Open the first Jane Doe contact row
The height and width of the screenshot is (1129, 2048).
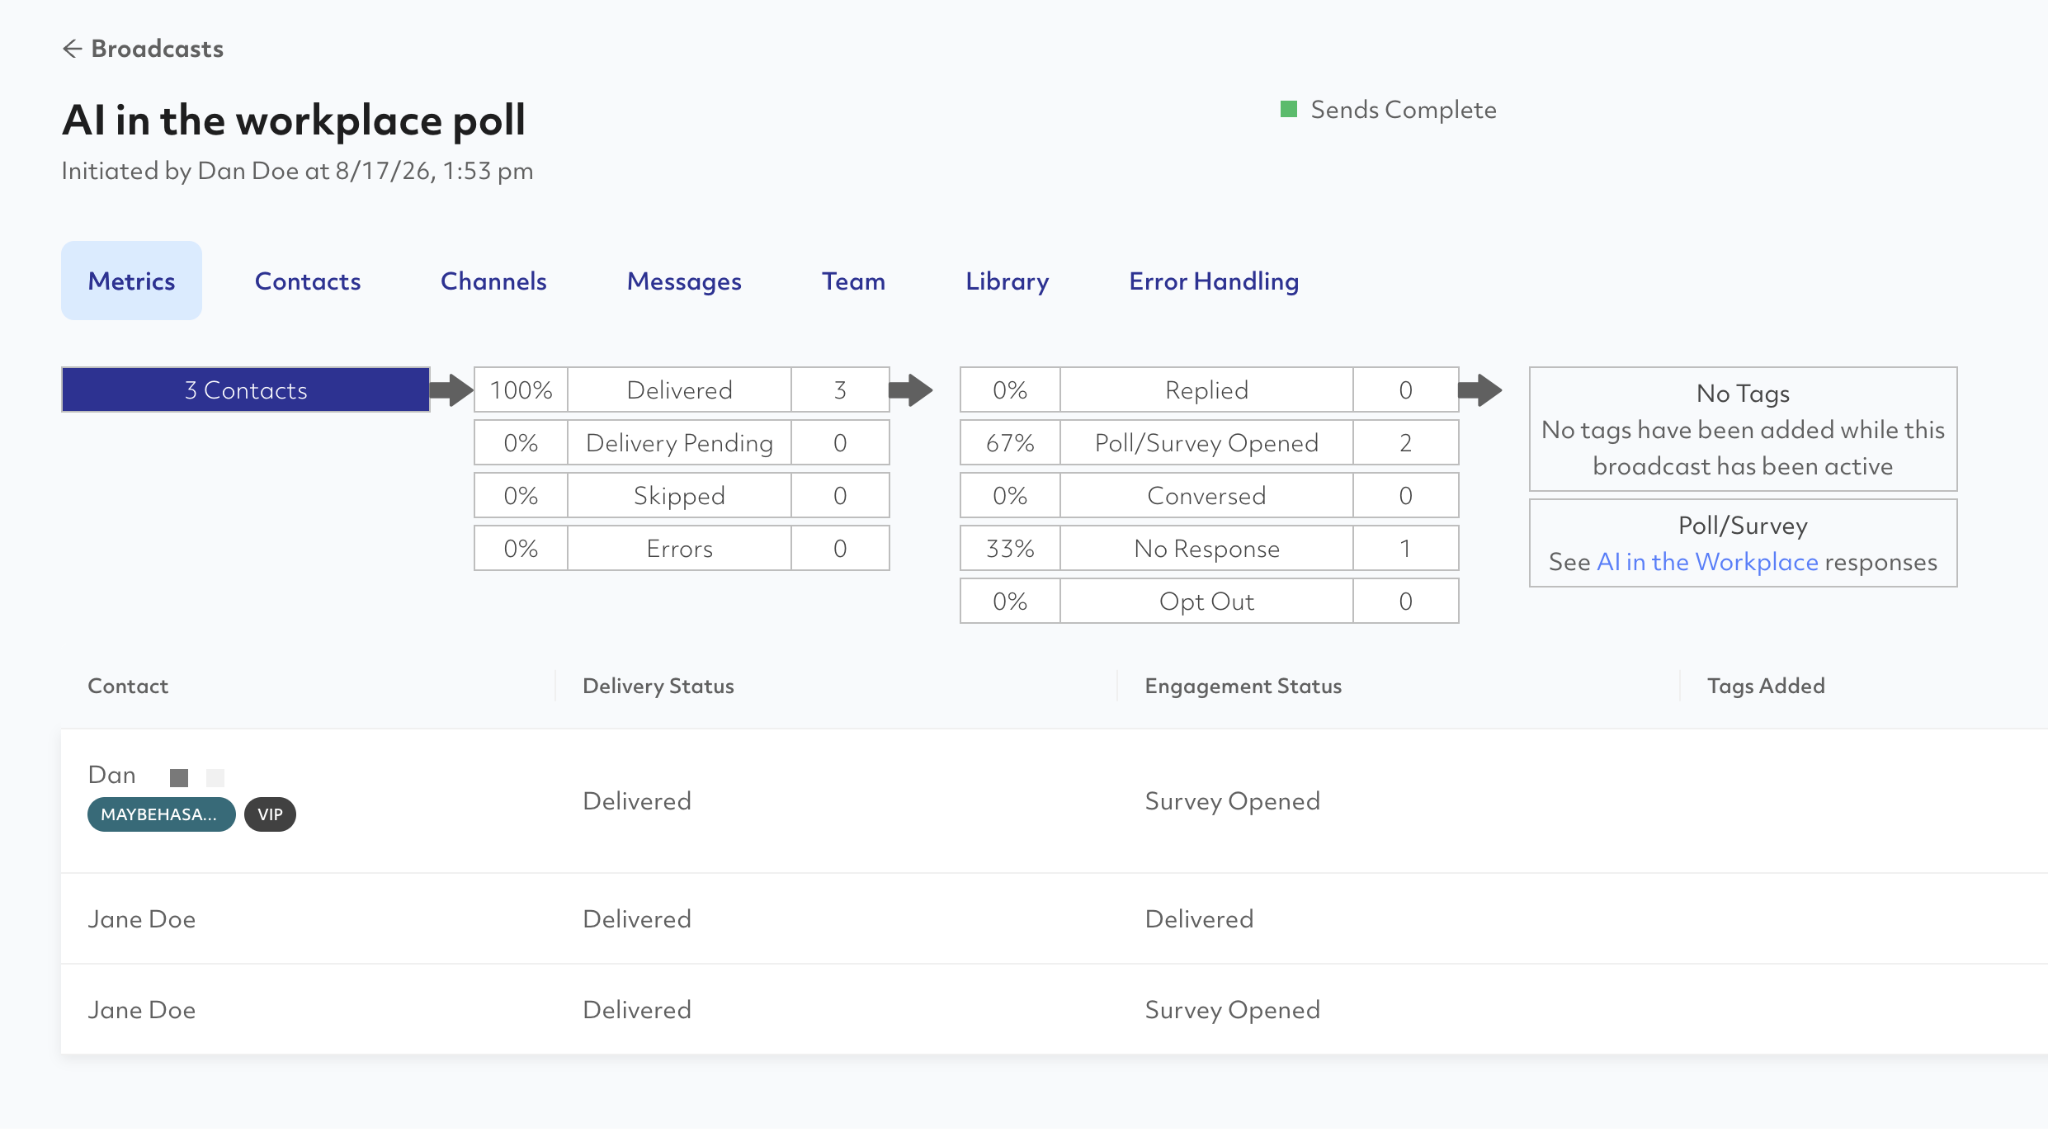1054,919
